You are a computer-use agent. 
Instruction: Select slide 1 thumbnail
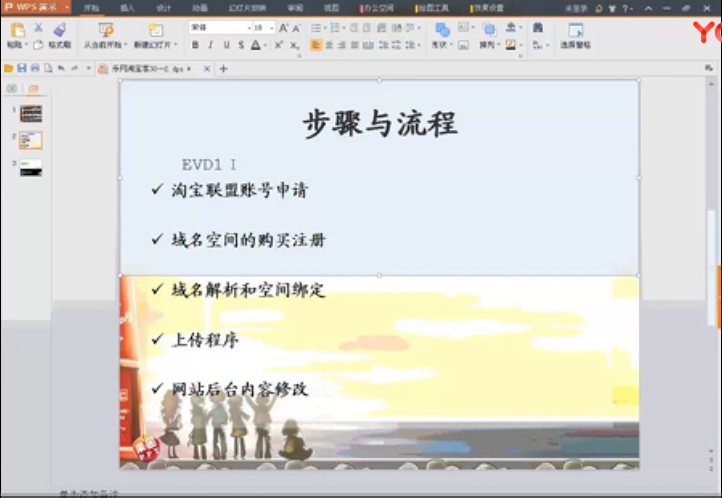click(x=31, y=113)
